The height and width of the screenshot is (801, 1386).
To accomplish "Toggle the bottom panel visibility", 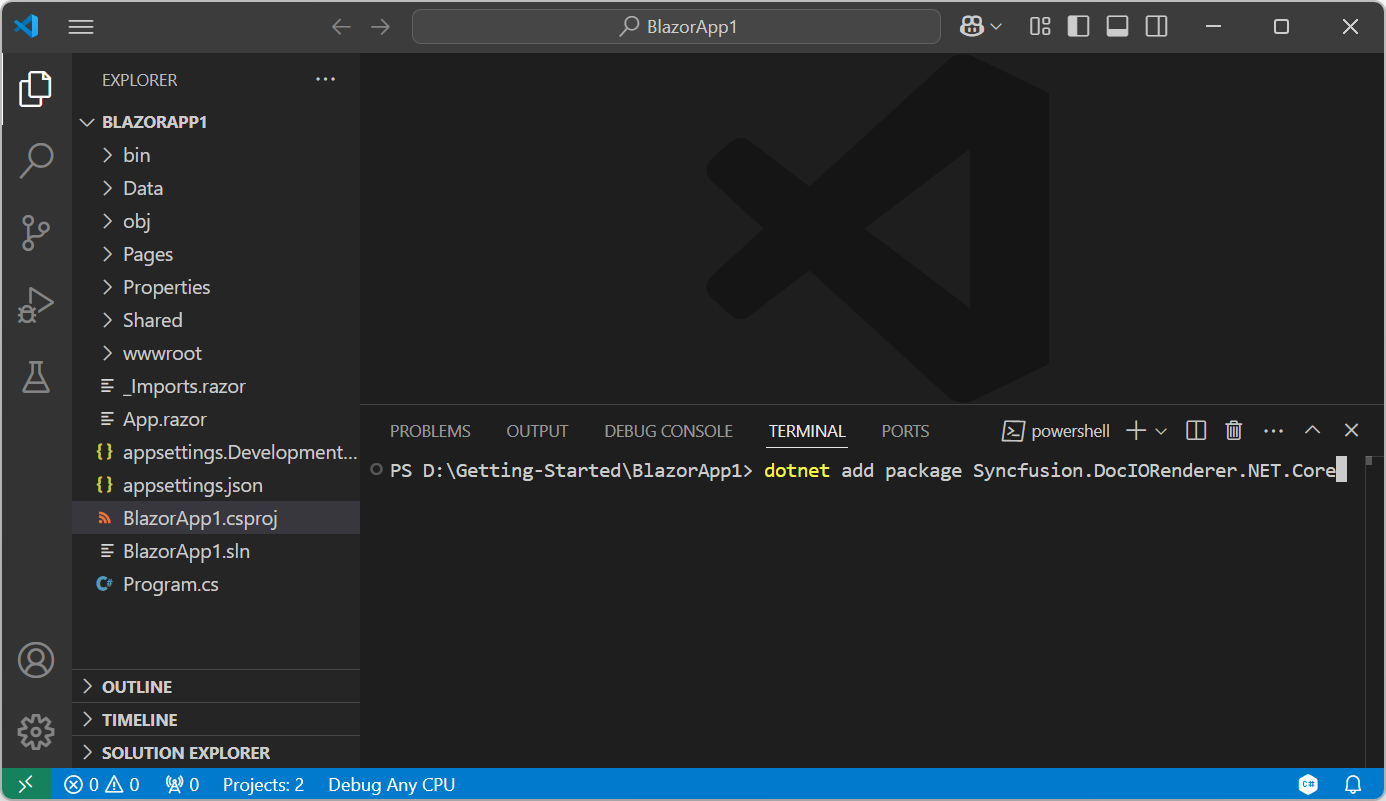I will coord(1118,27).
